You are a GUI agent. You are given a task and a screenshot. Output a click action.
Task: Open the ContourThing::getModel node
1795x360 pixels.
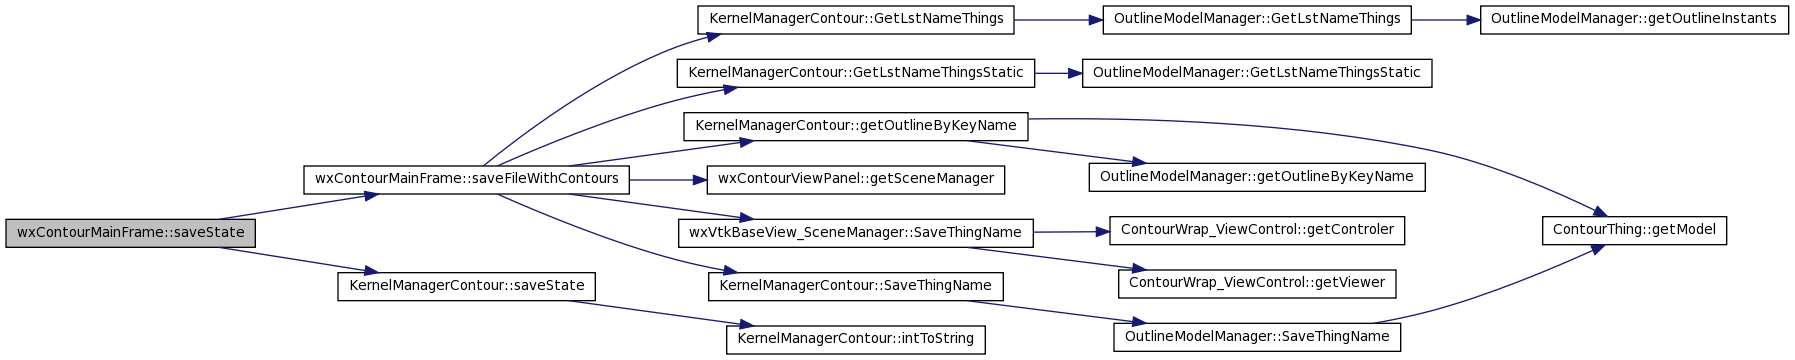[x=1634, y=230]
